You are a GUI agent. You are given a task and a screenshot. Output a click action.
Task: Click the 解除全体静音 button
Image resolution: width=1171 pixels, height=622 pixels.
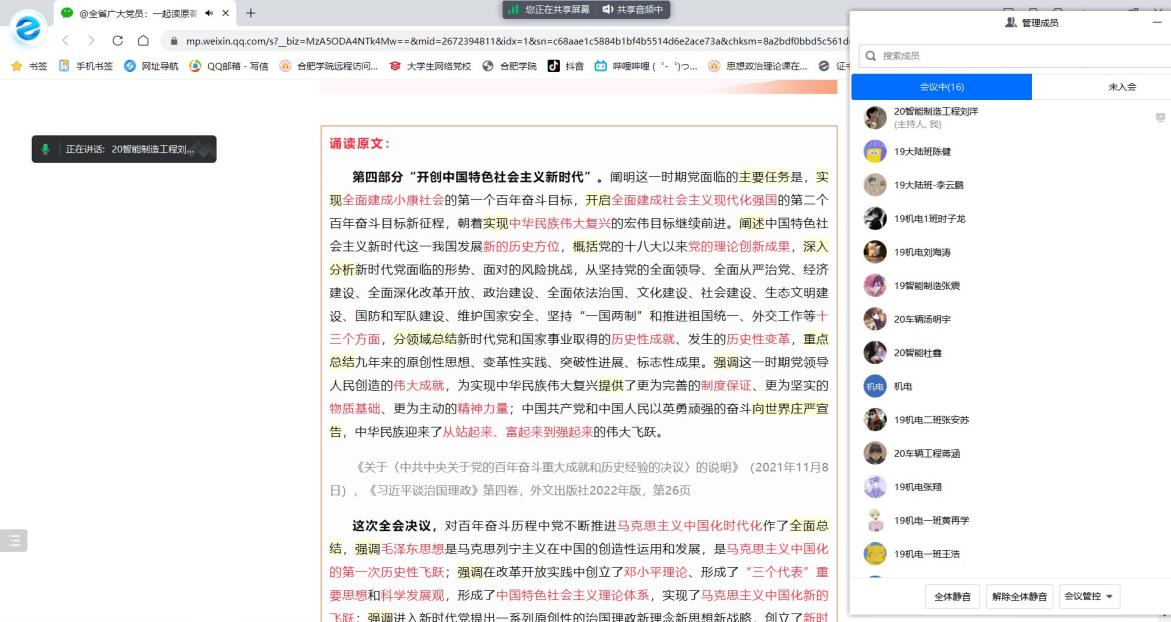coord(1019,597)
